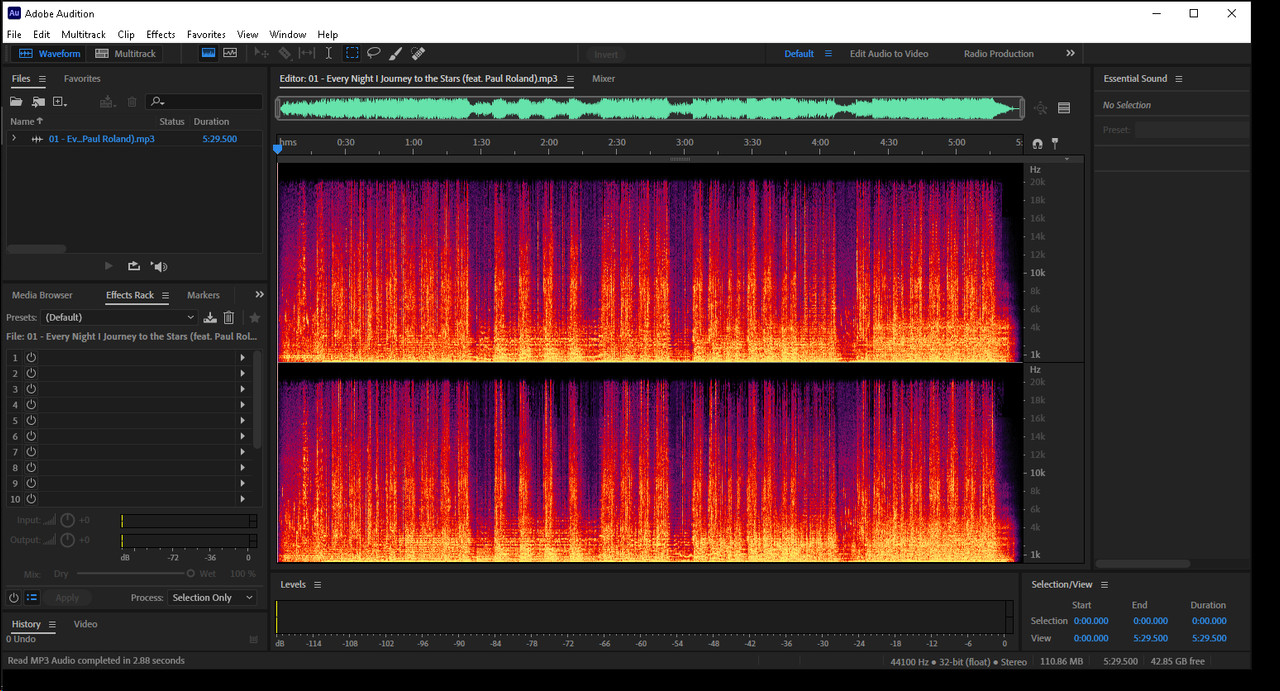The height and width of the screenshot is (691, 1280).
Task: Open the Effects Rack panel menu
Action: [x=165, y=296]
